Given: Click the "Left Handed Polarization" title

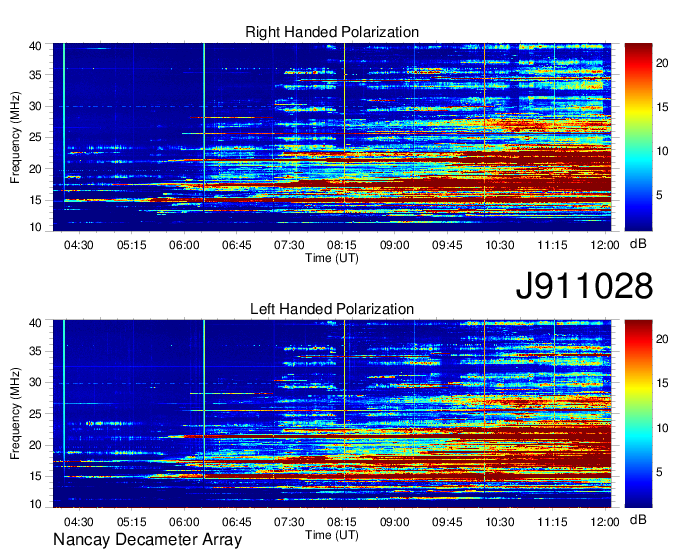Looking at the screenshot, I should [332, 309].
